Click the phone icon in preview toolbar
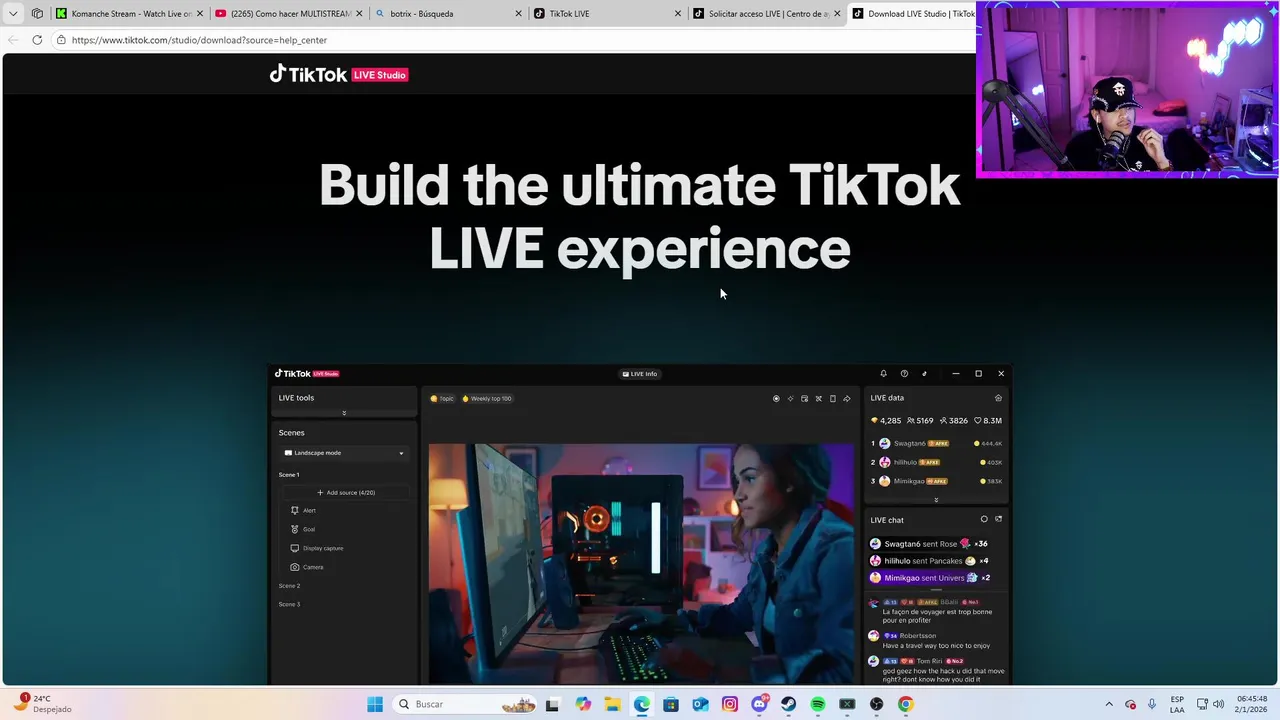 [x=833, y=398]
